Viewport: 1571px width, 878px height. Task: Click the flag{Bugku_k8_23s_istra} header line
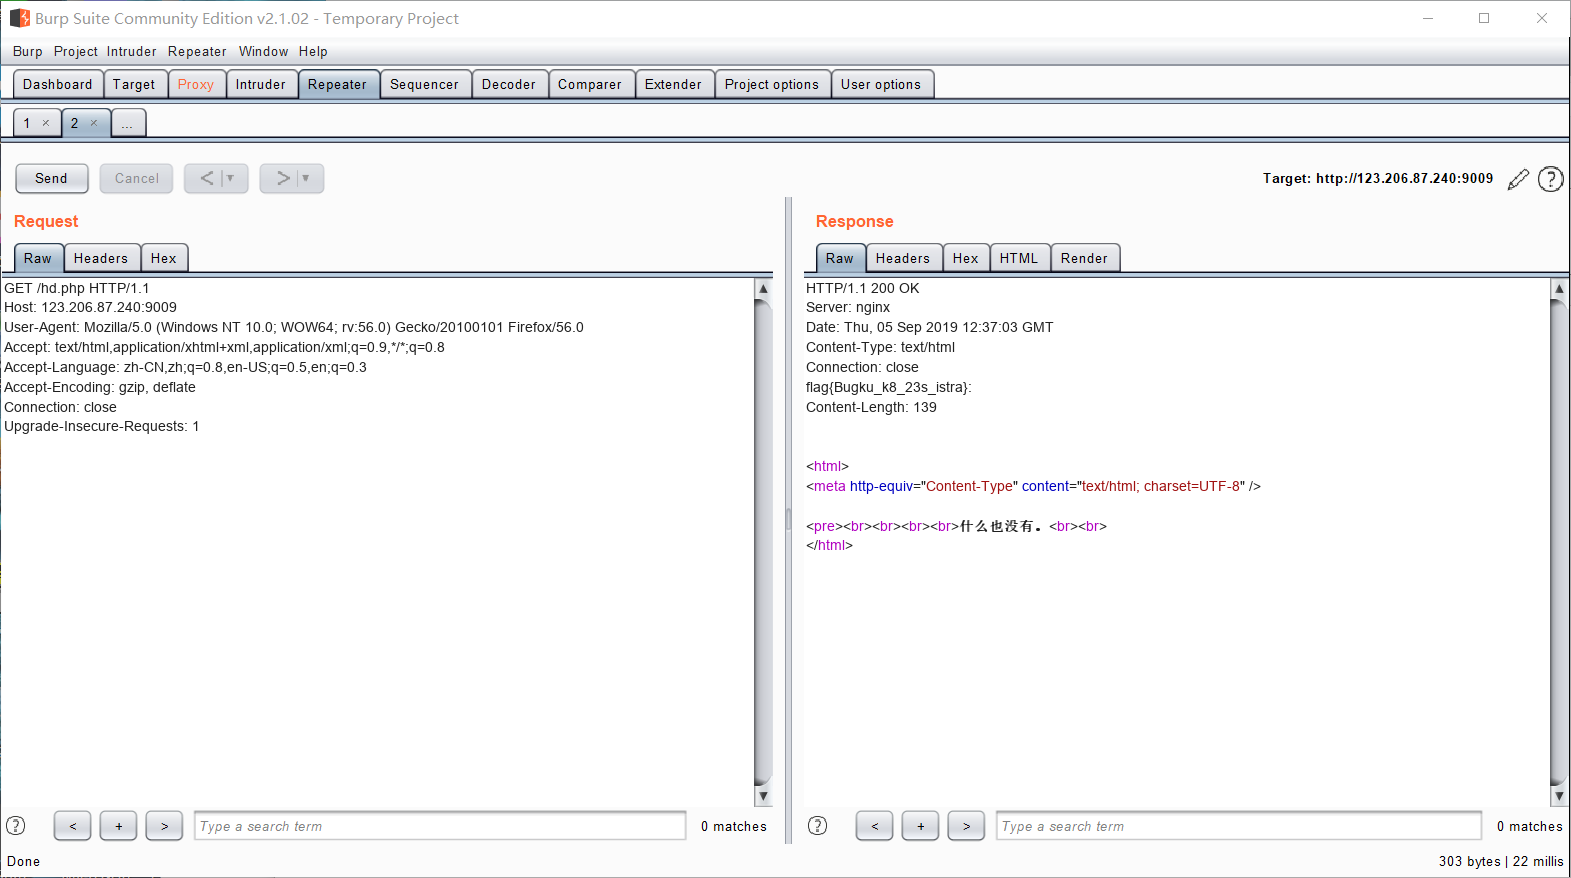coord(888,387)
